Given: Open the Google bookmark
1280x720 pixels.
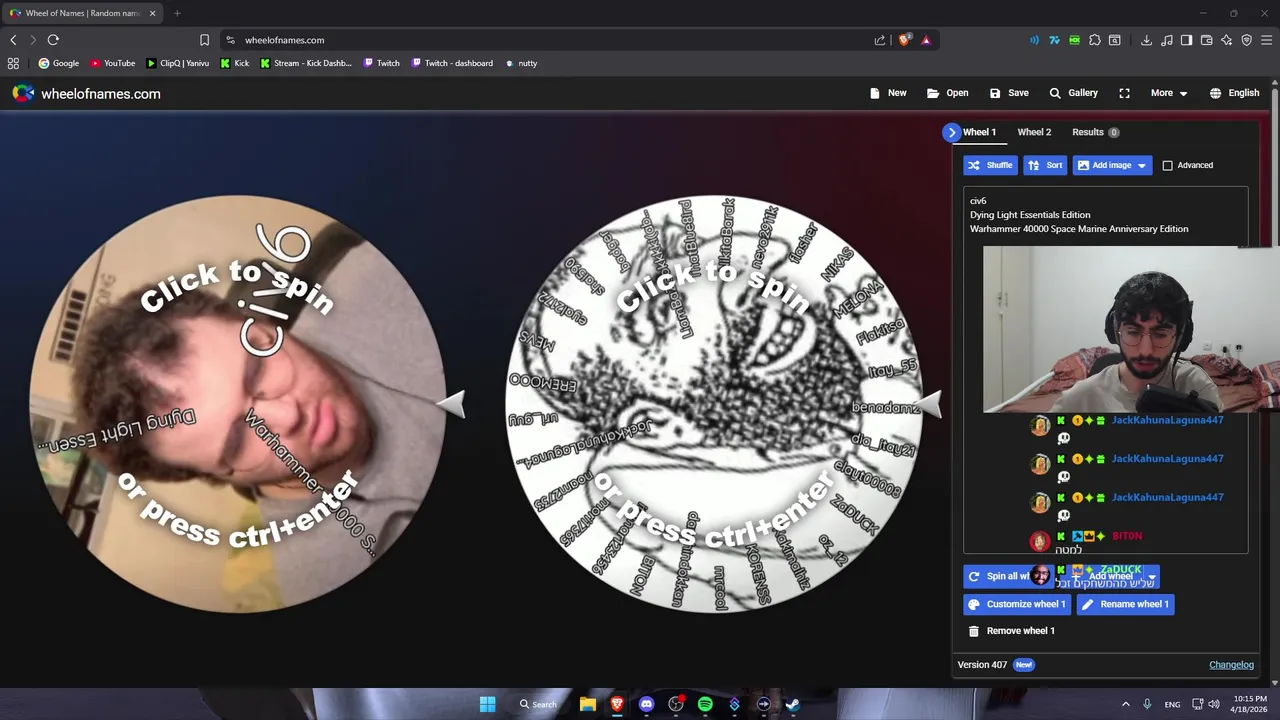Looking at the screenshot, I should tap(58, 63).
